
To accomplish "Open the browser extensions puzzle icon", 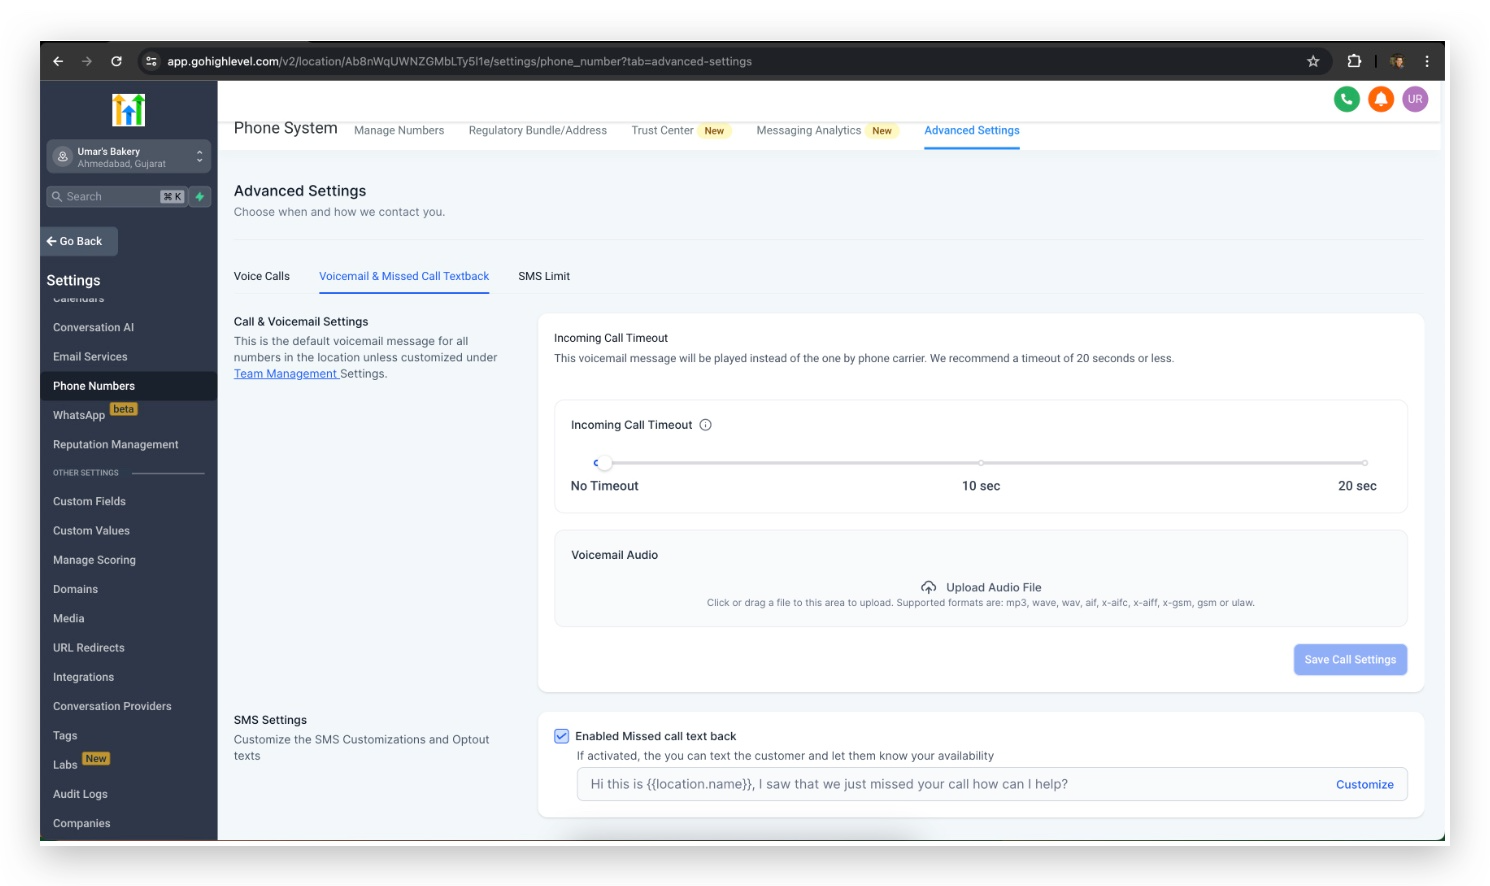I will point(1354,61).
